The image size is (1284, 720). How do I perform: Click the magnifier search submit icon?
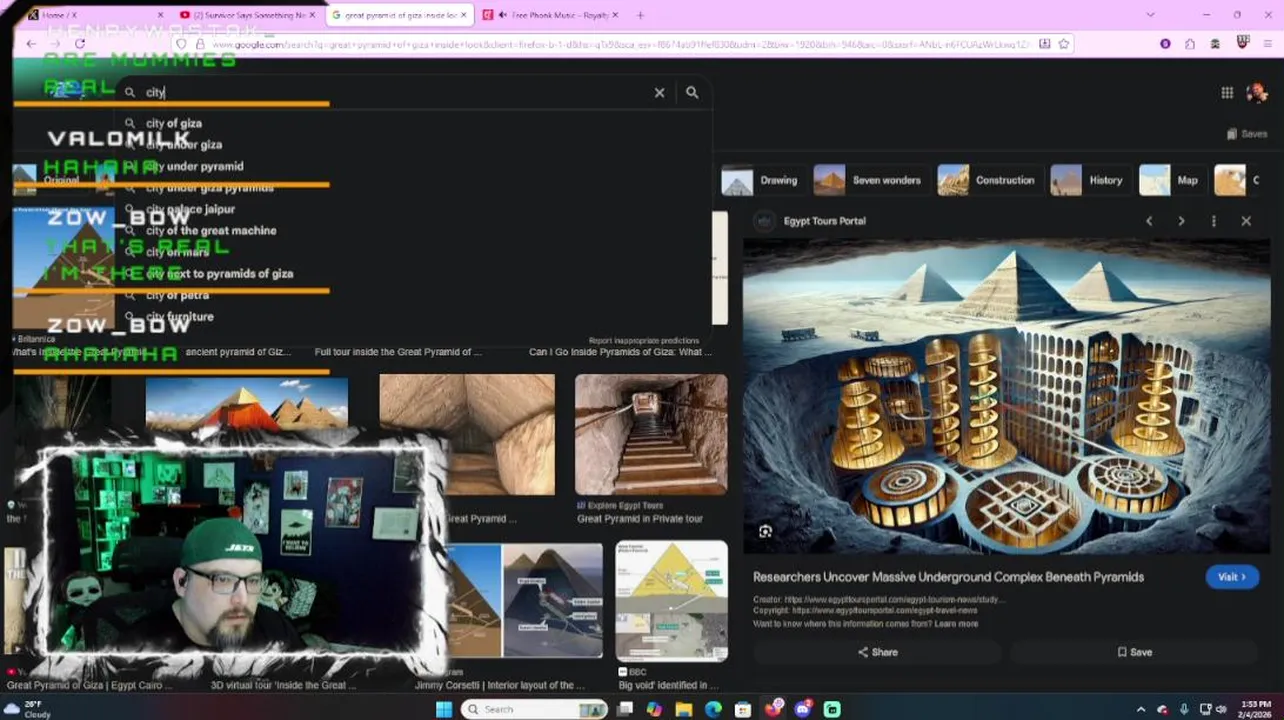(692, 92)
